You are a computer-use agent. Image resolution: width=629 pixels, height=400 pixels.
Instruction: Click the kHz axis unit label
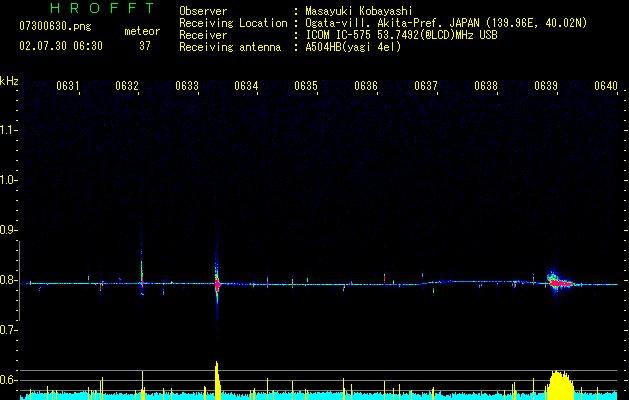pyautogui.click(x=9, y=81)
